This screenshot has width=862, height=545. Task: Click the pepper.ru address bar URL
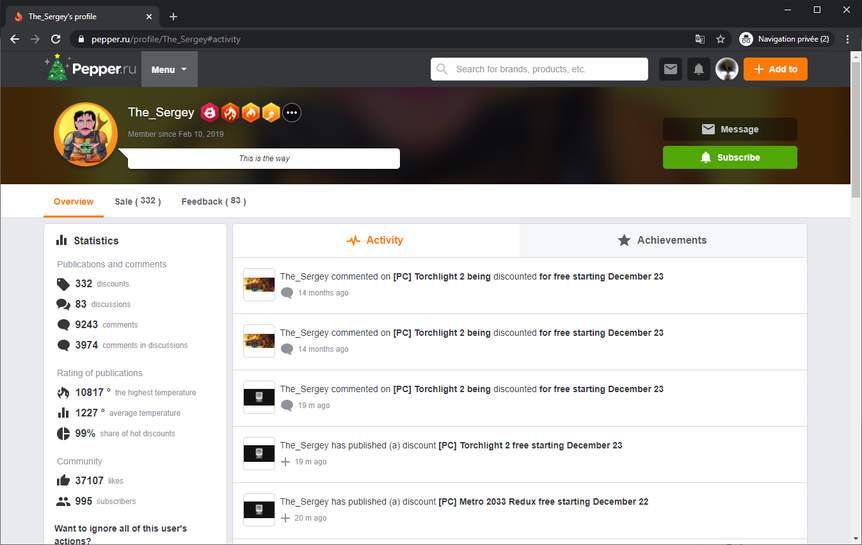click(165, 40)
